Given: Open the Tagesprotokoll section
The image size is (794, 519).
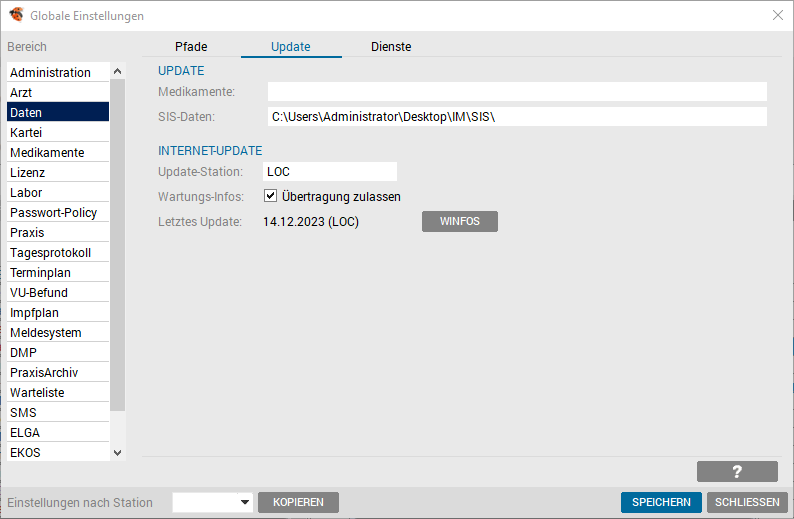Looking at the screenshot, I should coord(58,253).
